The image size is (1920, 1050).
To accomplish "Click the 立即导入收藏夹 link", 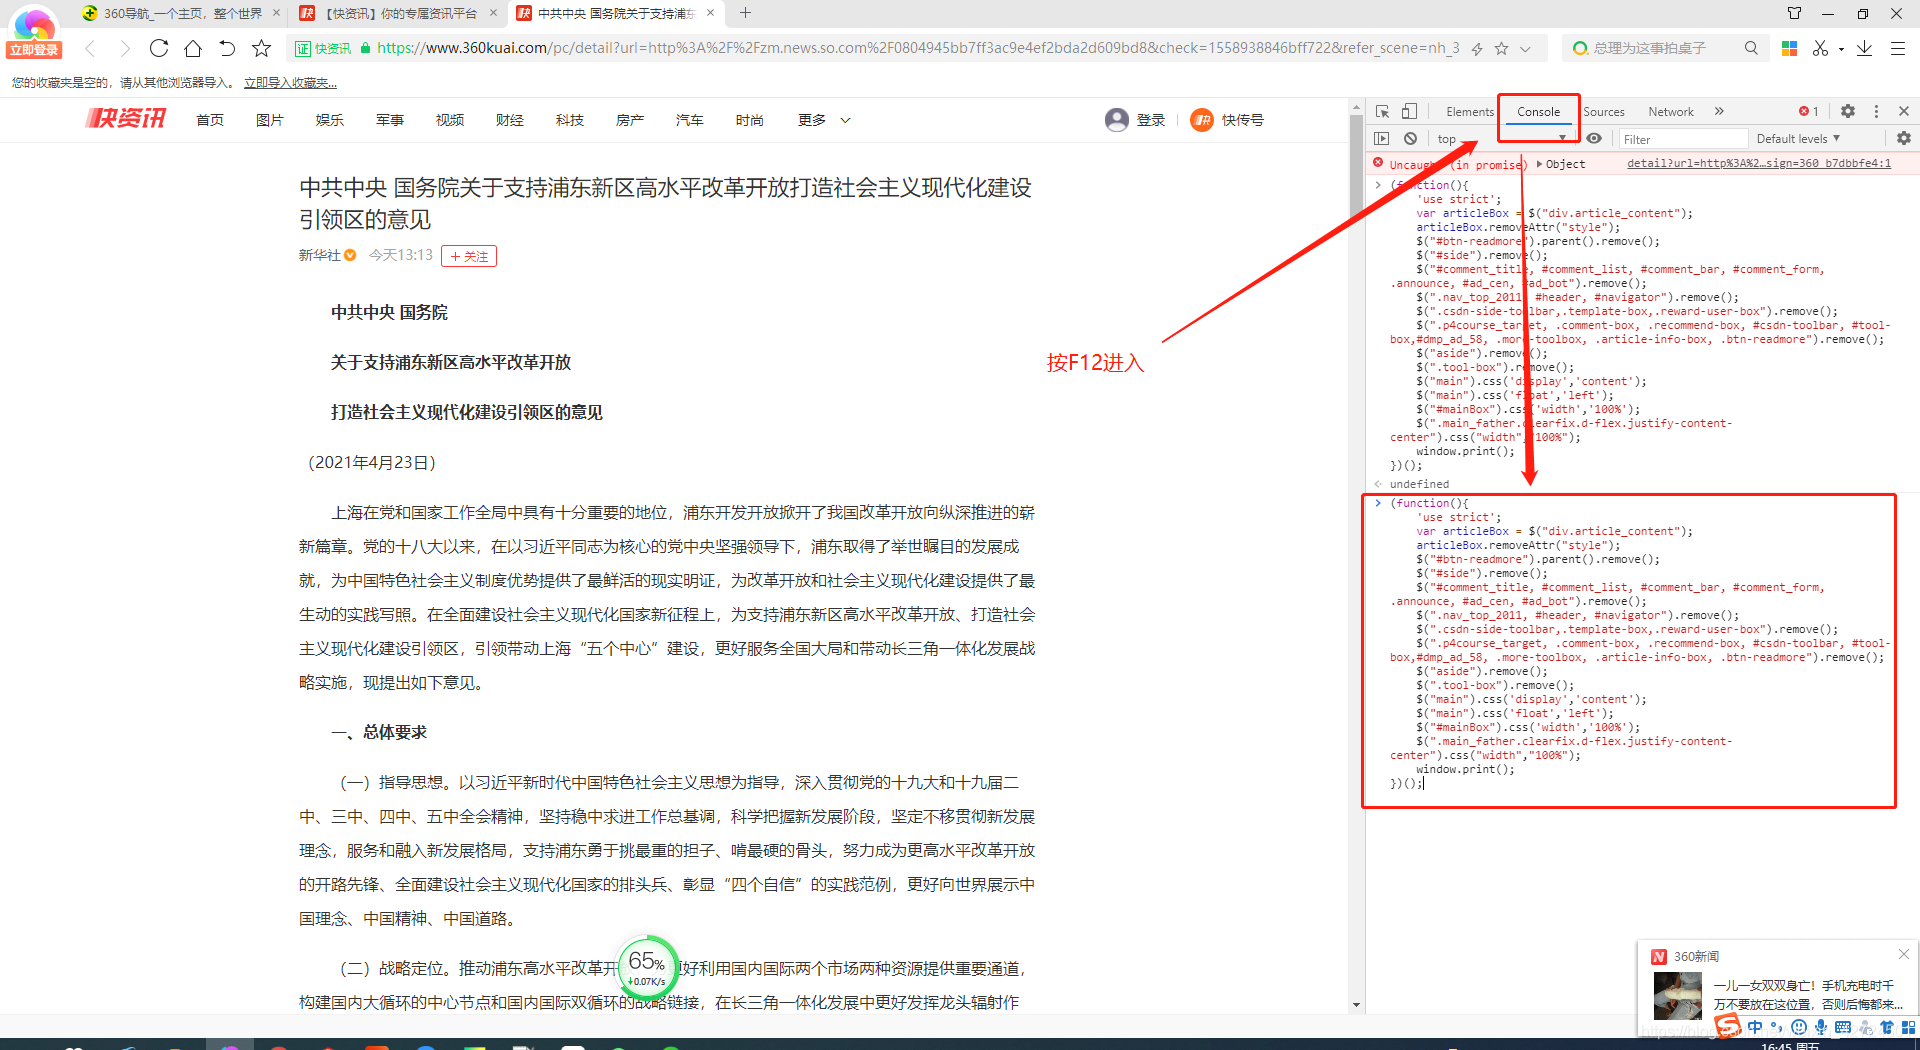I will coord(290,83).
